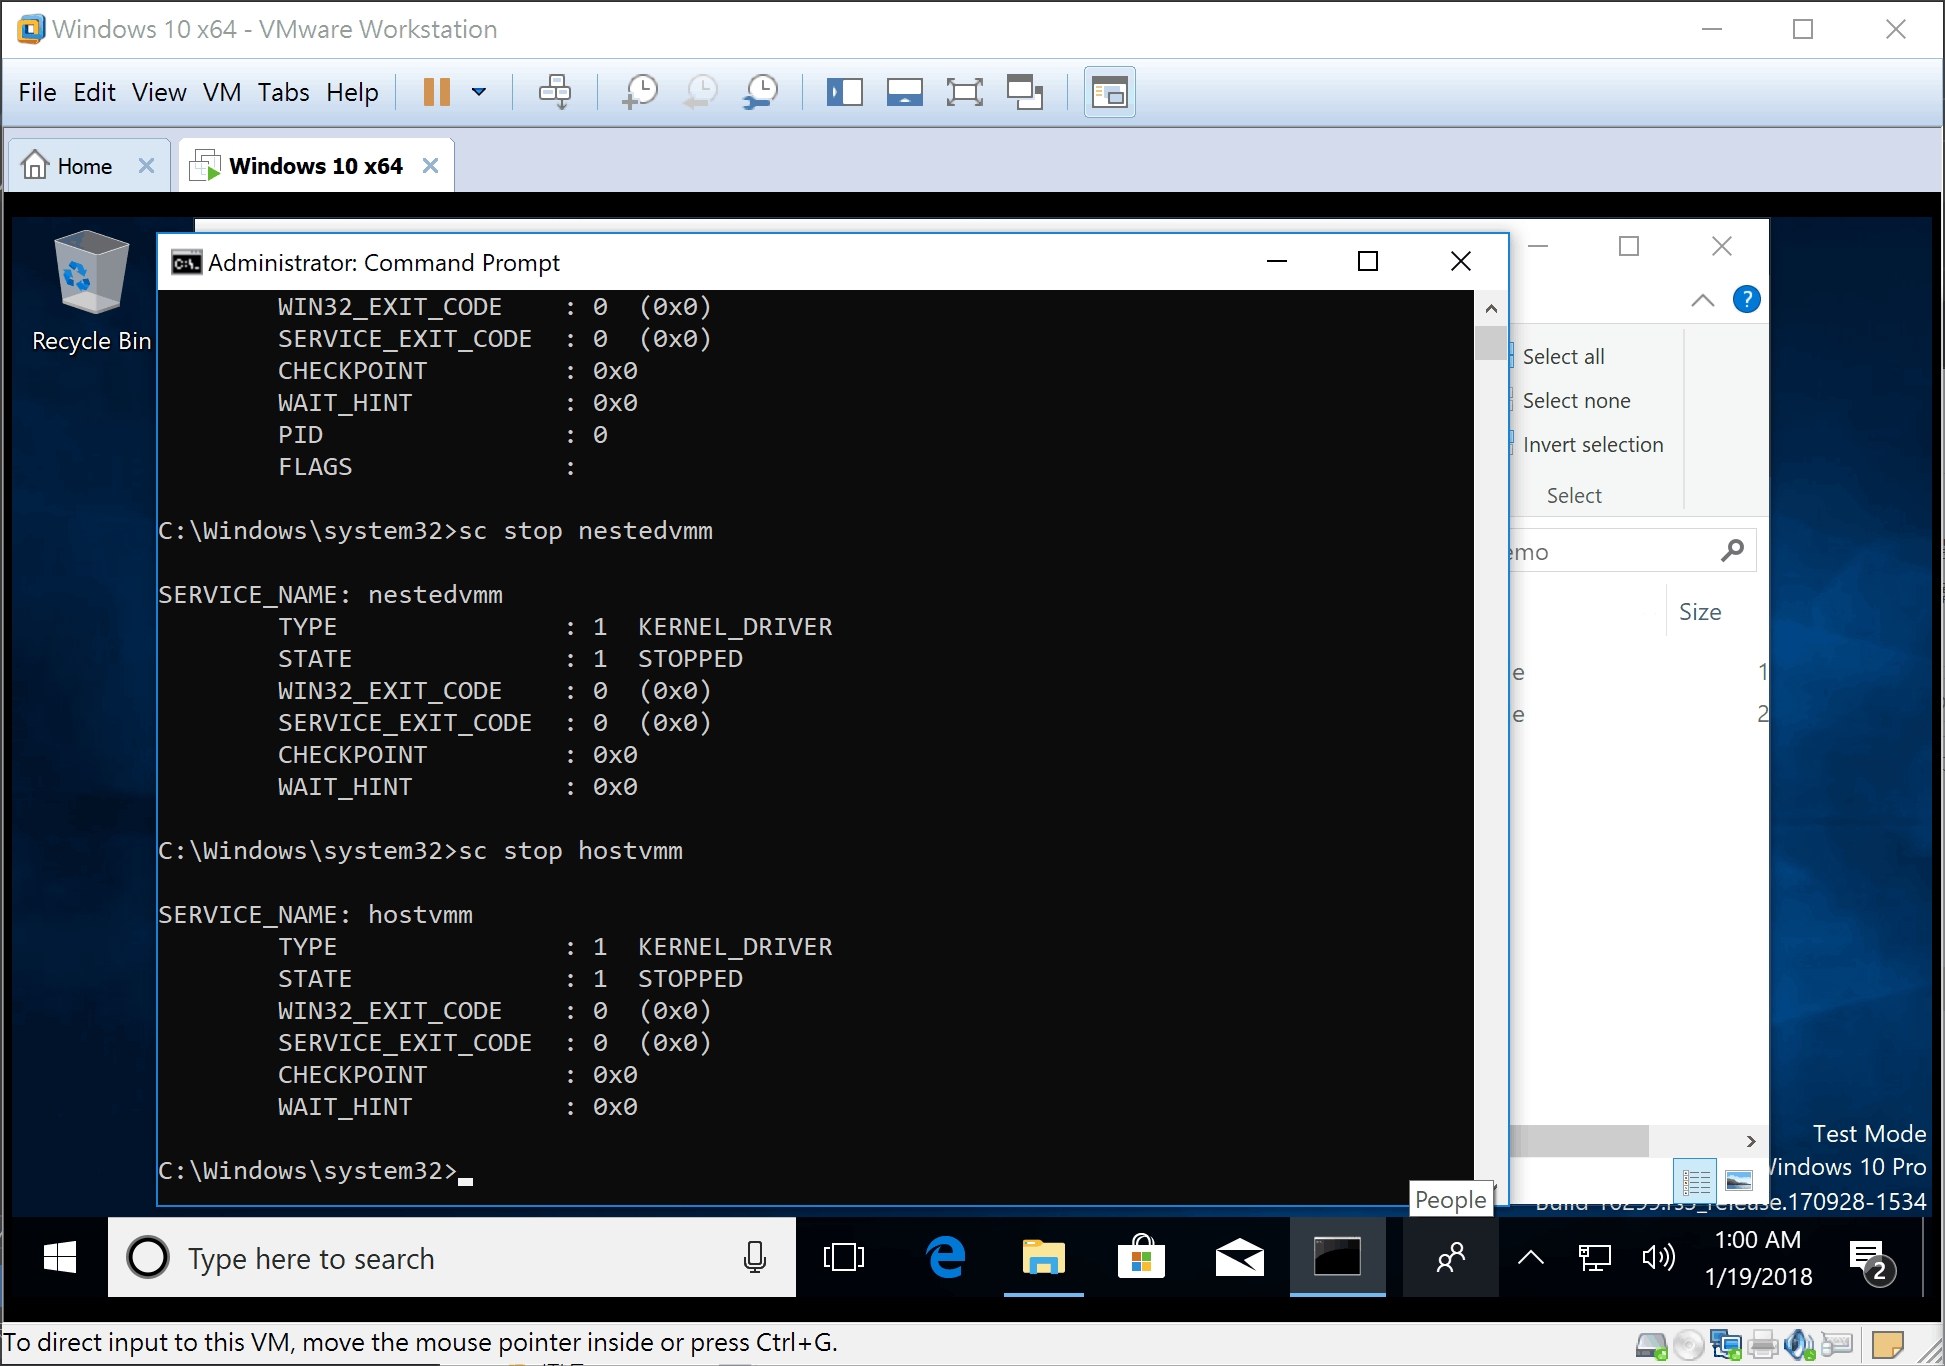Open Microsoft Edge from the taskbar
Screen dimensions: 1945x1366
click(x=945, y=1258)
